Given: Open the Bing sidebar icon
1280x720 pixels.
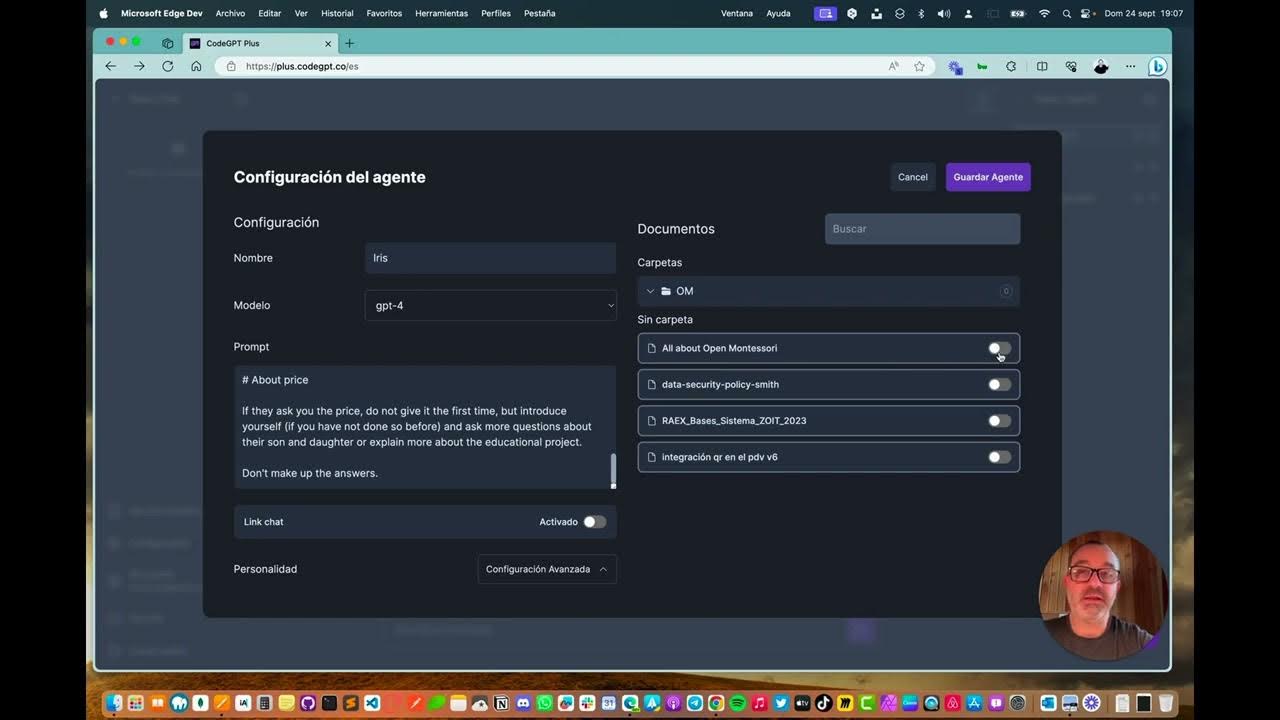Looking at the screenshot, I should [1157, 66].
